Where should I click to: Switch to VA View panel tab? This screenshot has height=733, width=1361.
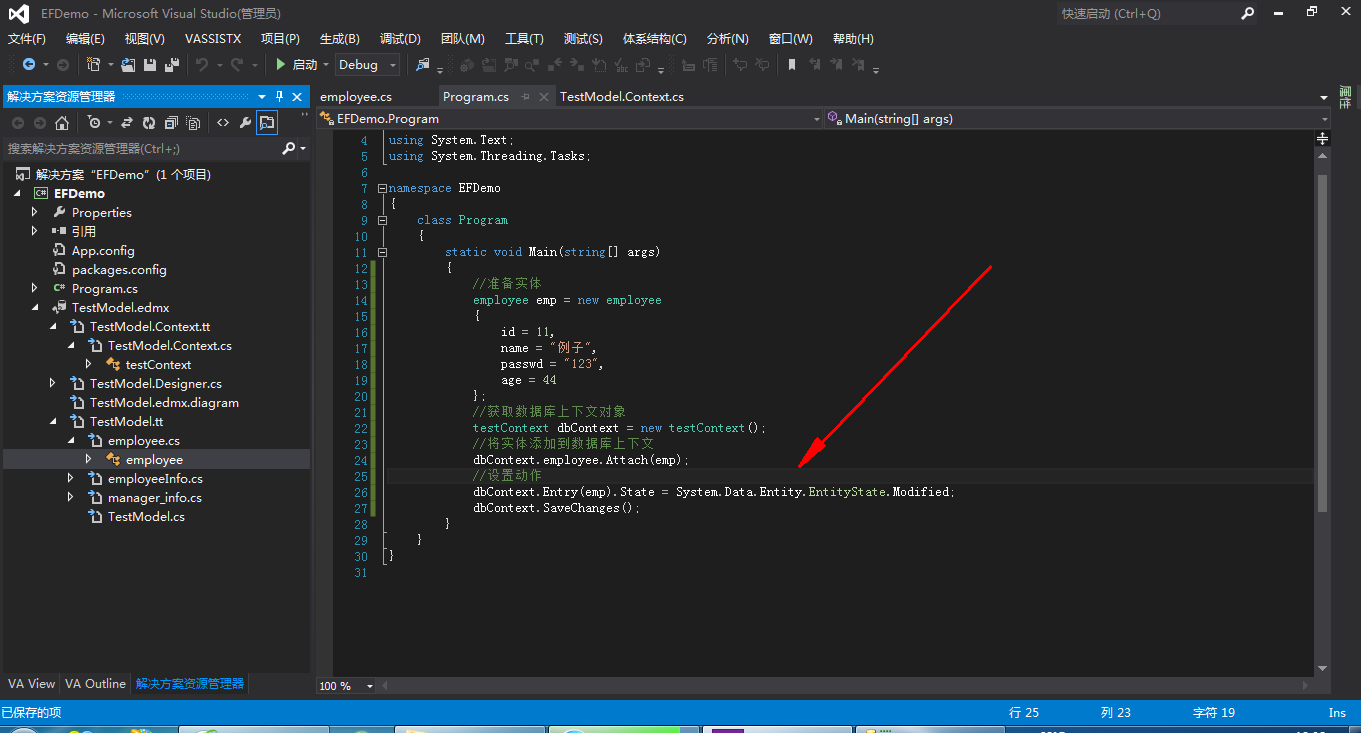[31, 684]
